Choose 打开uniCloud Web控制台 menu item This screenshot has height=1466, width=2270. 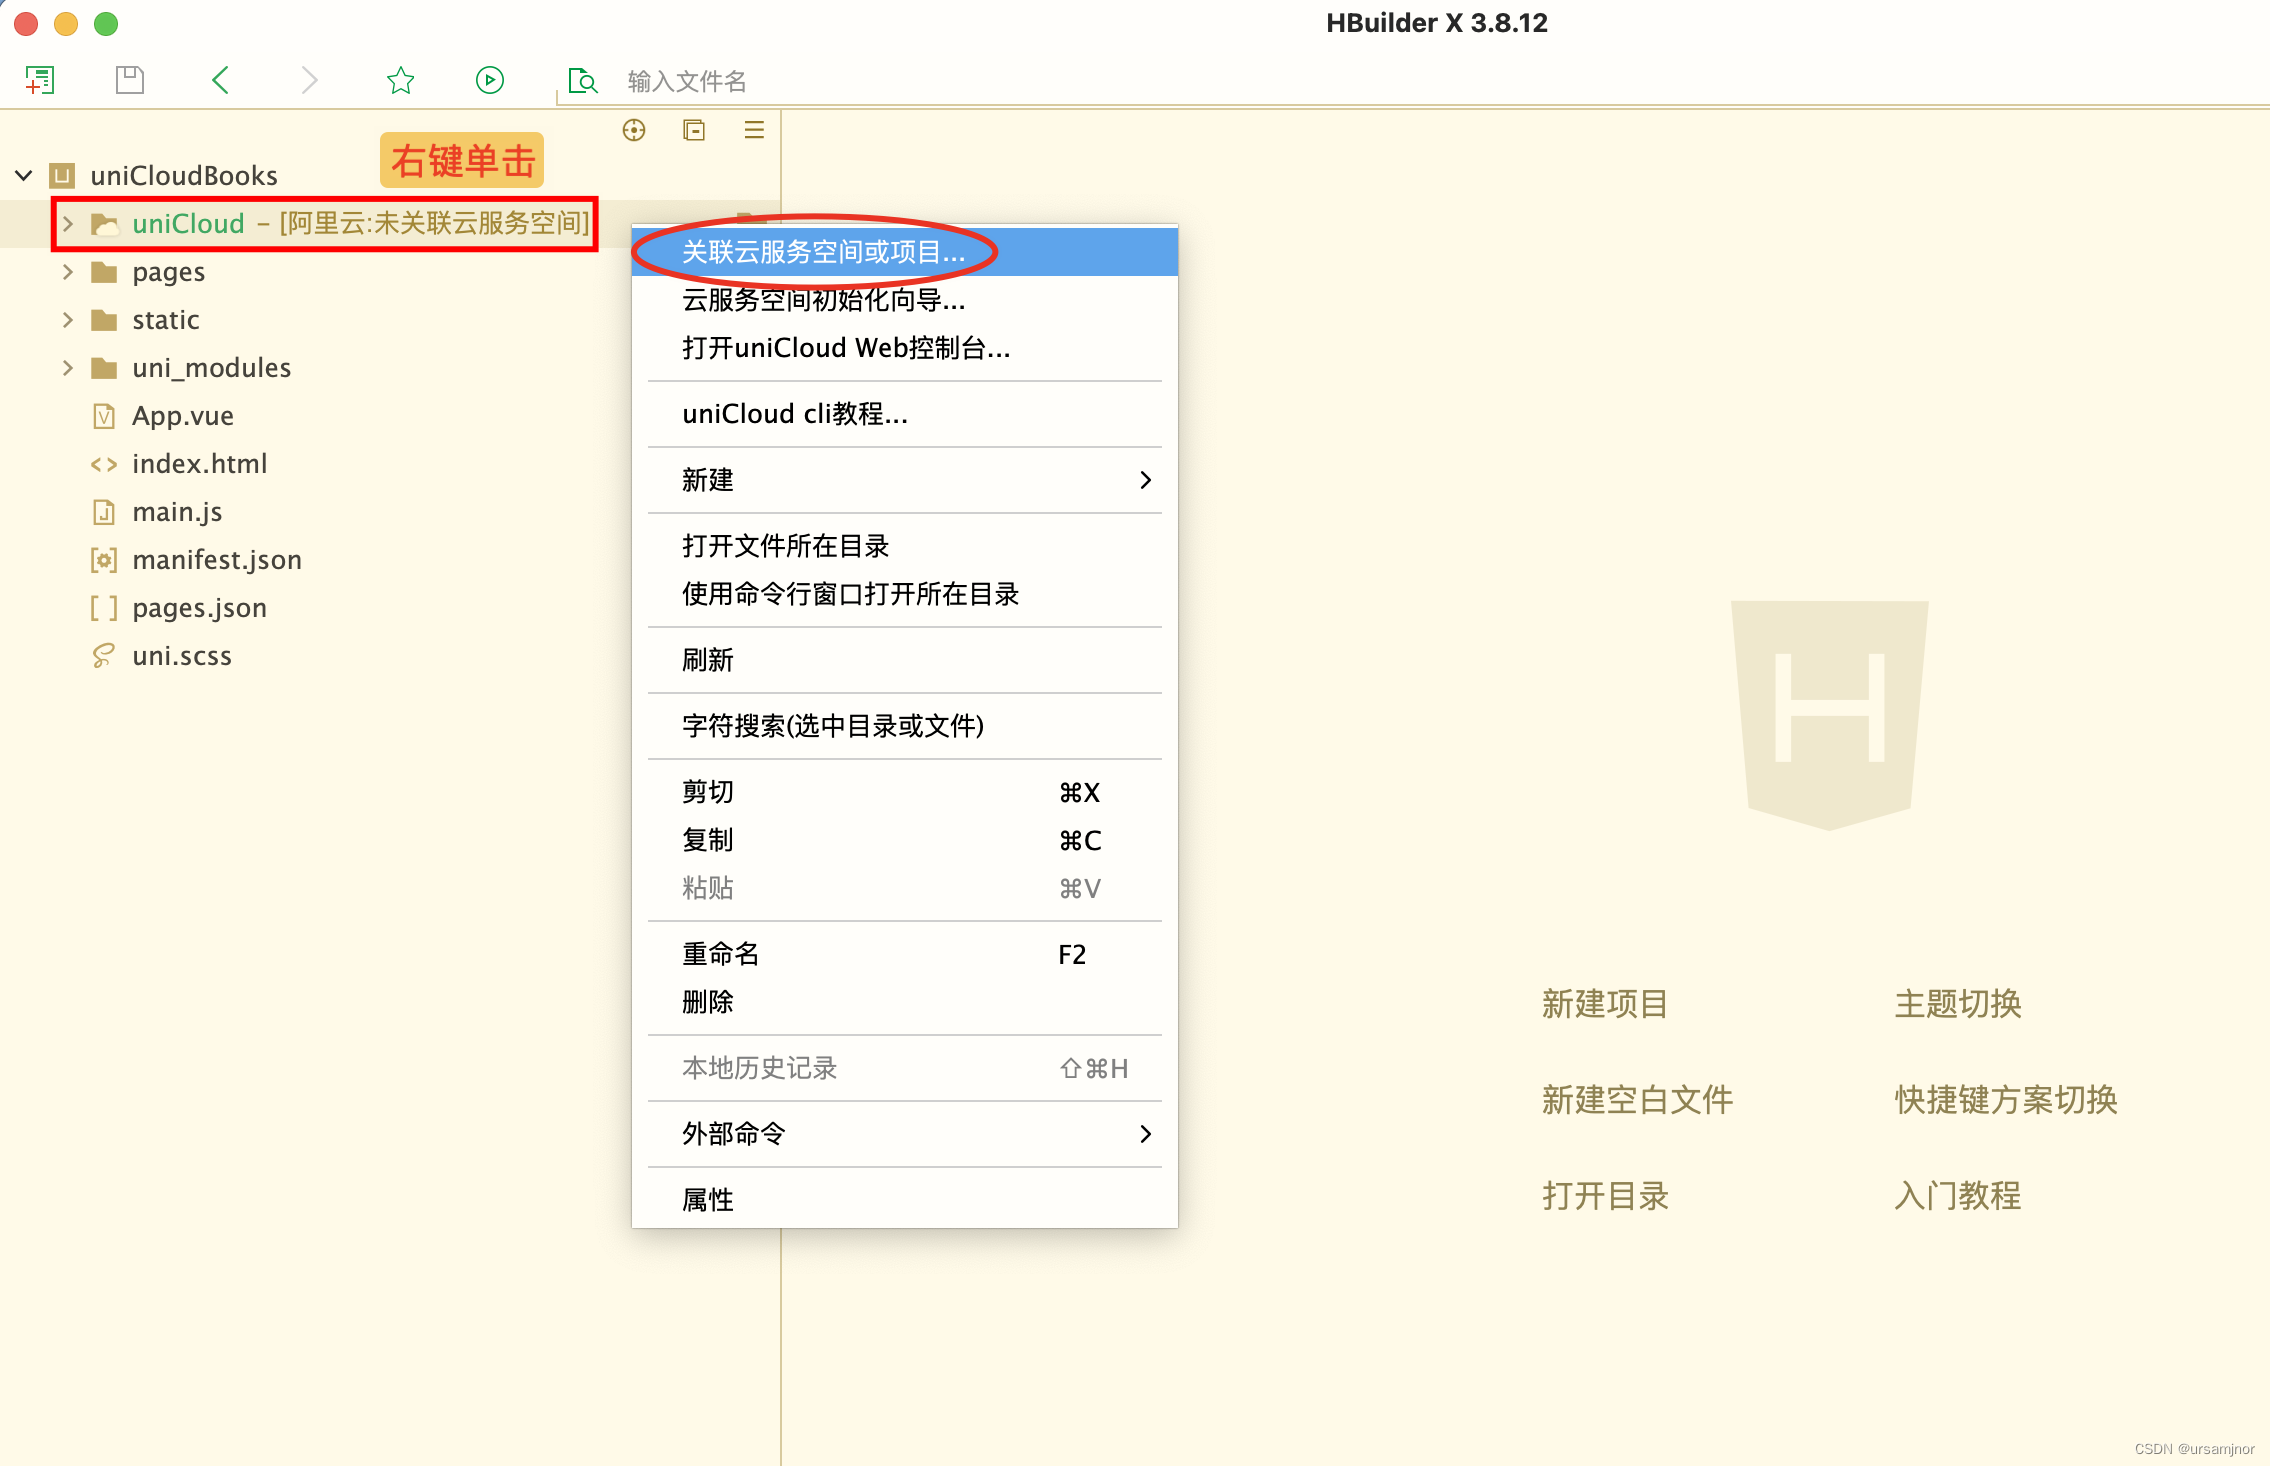click(x=905, y=348)
